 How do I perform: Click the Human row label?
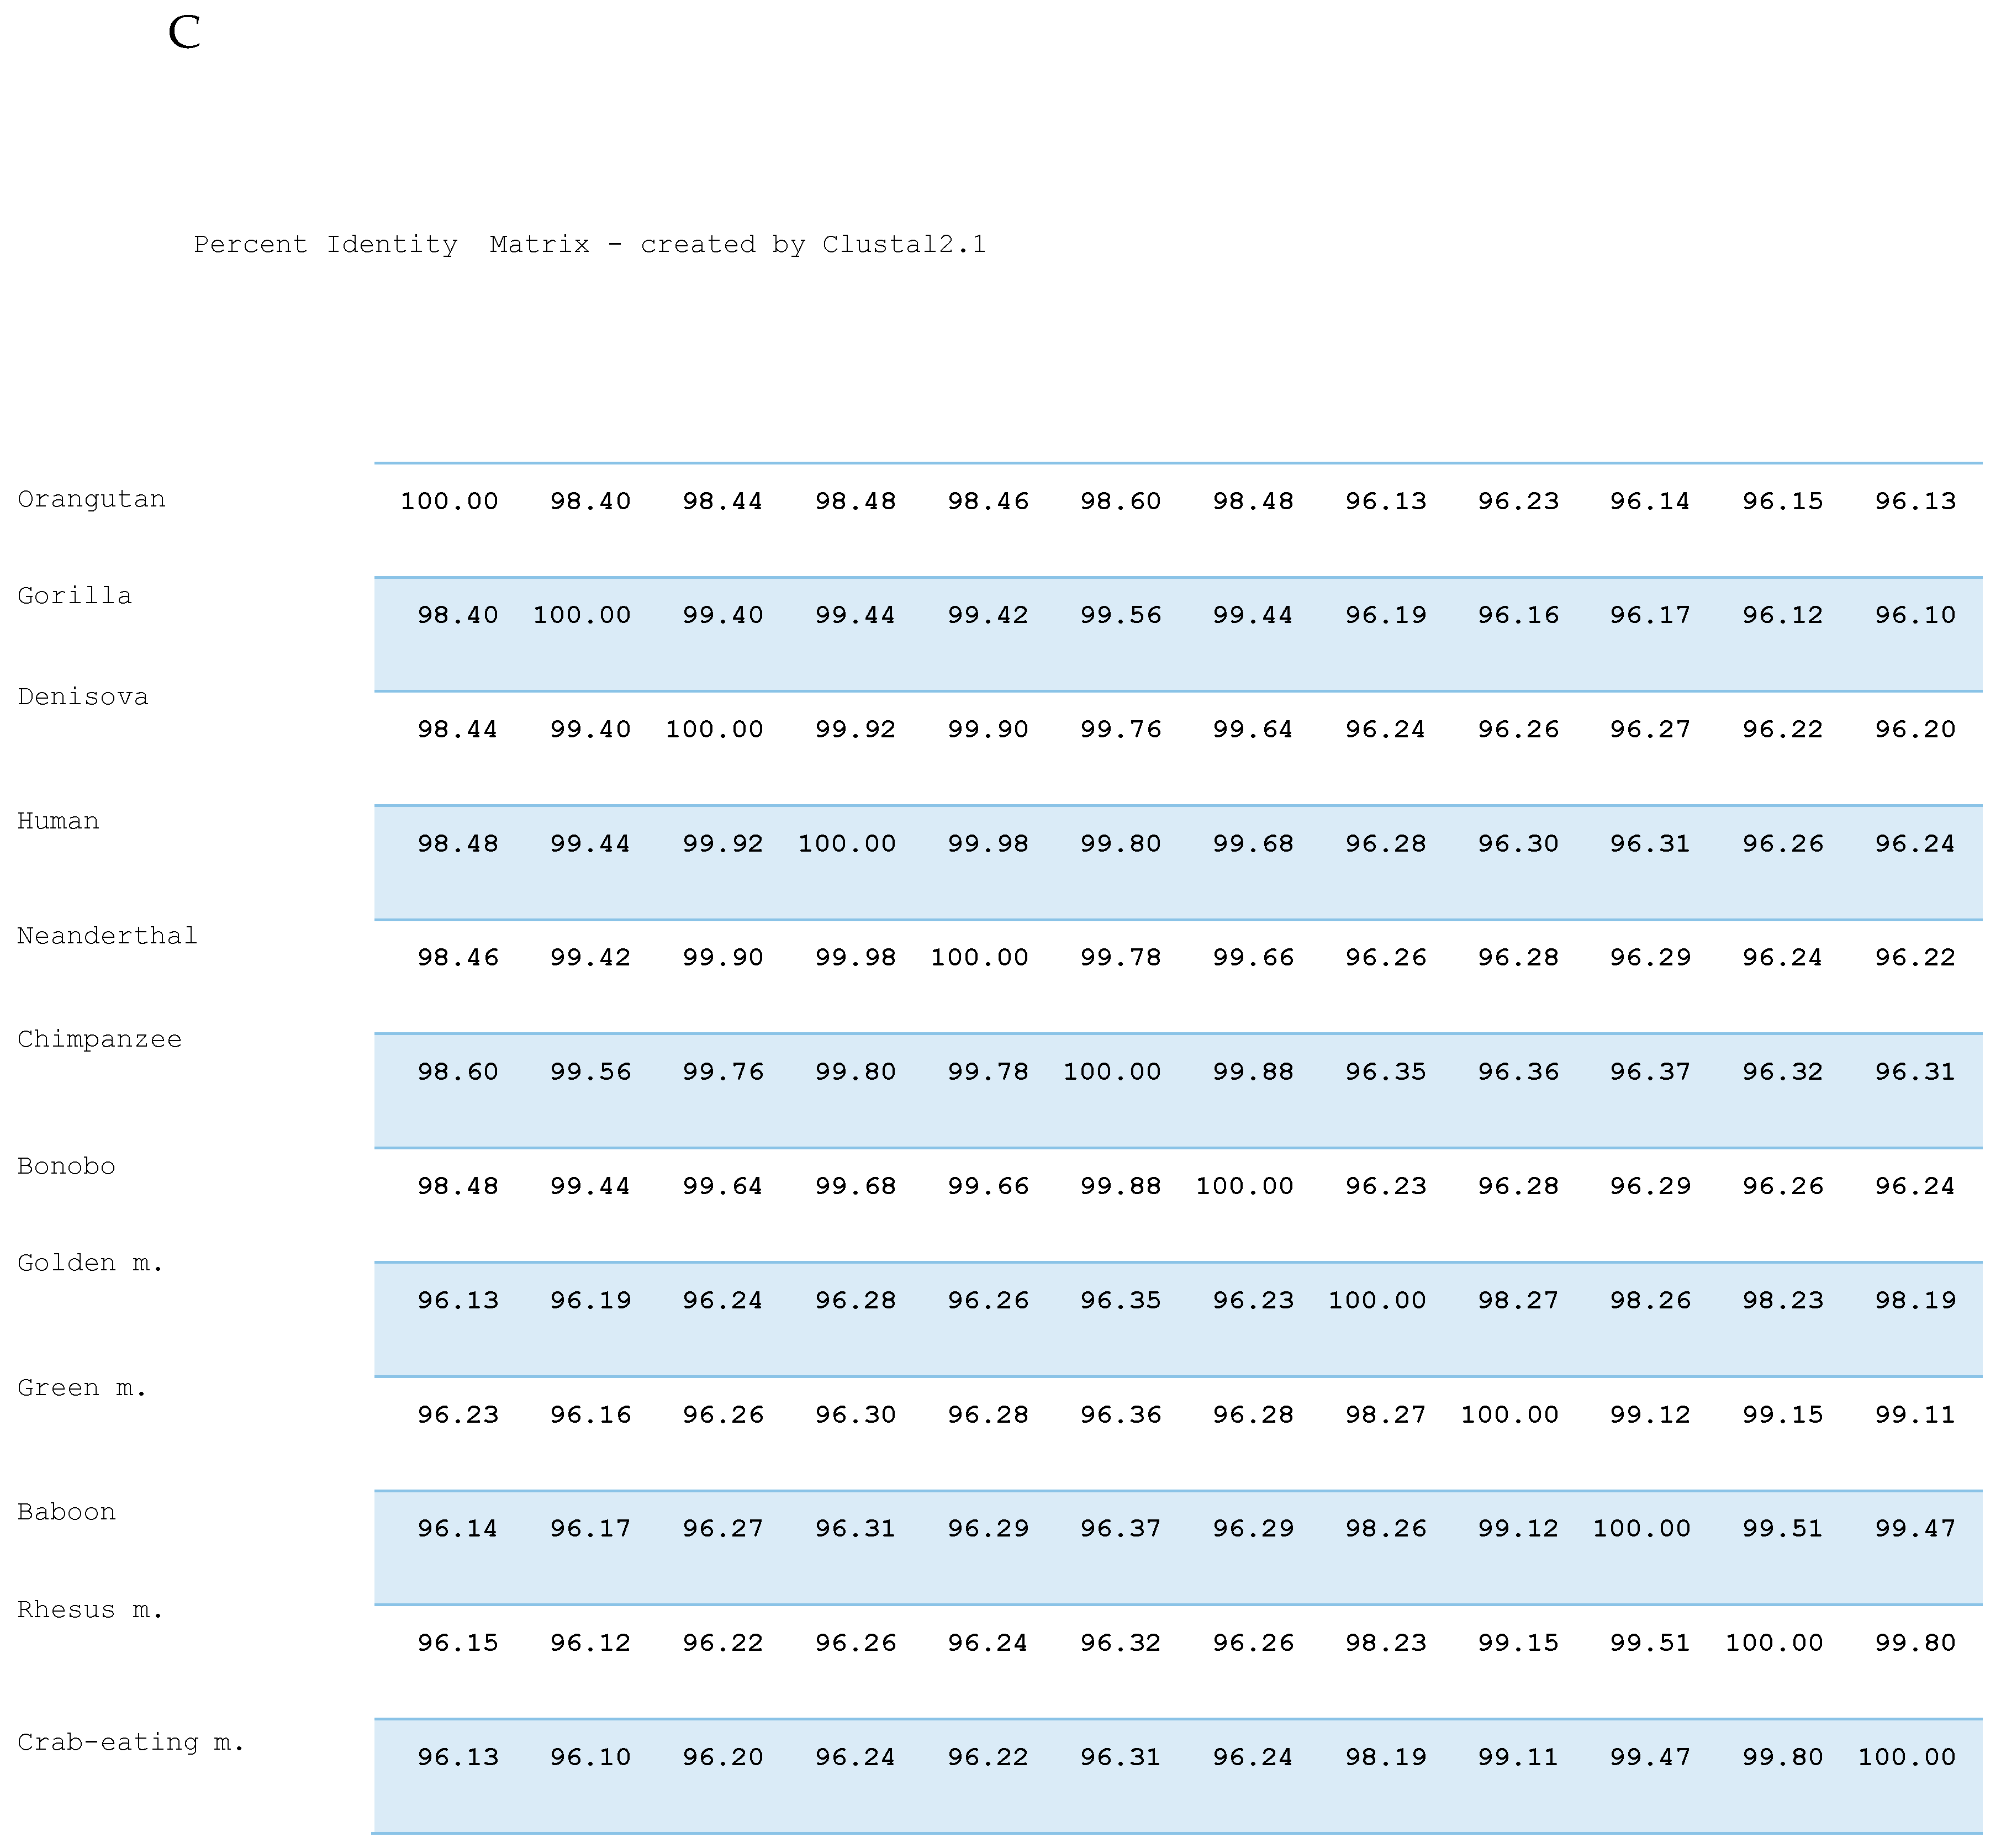[58, 821]
